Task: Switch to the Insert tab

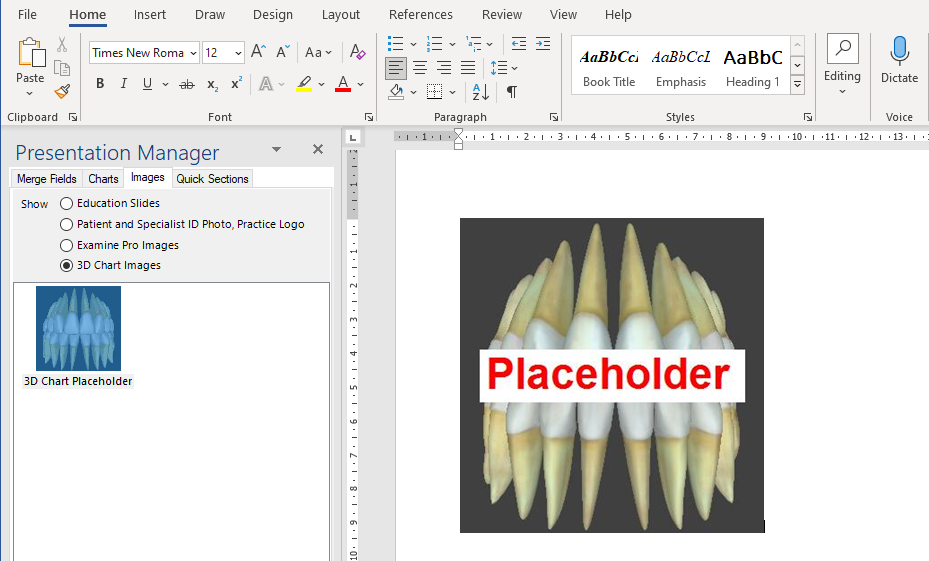Action: (x=149, y=15)
